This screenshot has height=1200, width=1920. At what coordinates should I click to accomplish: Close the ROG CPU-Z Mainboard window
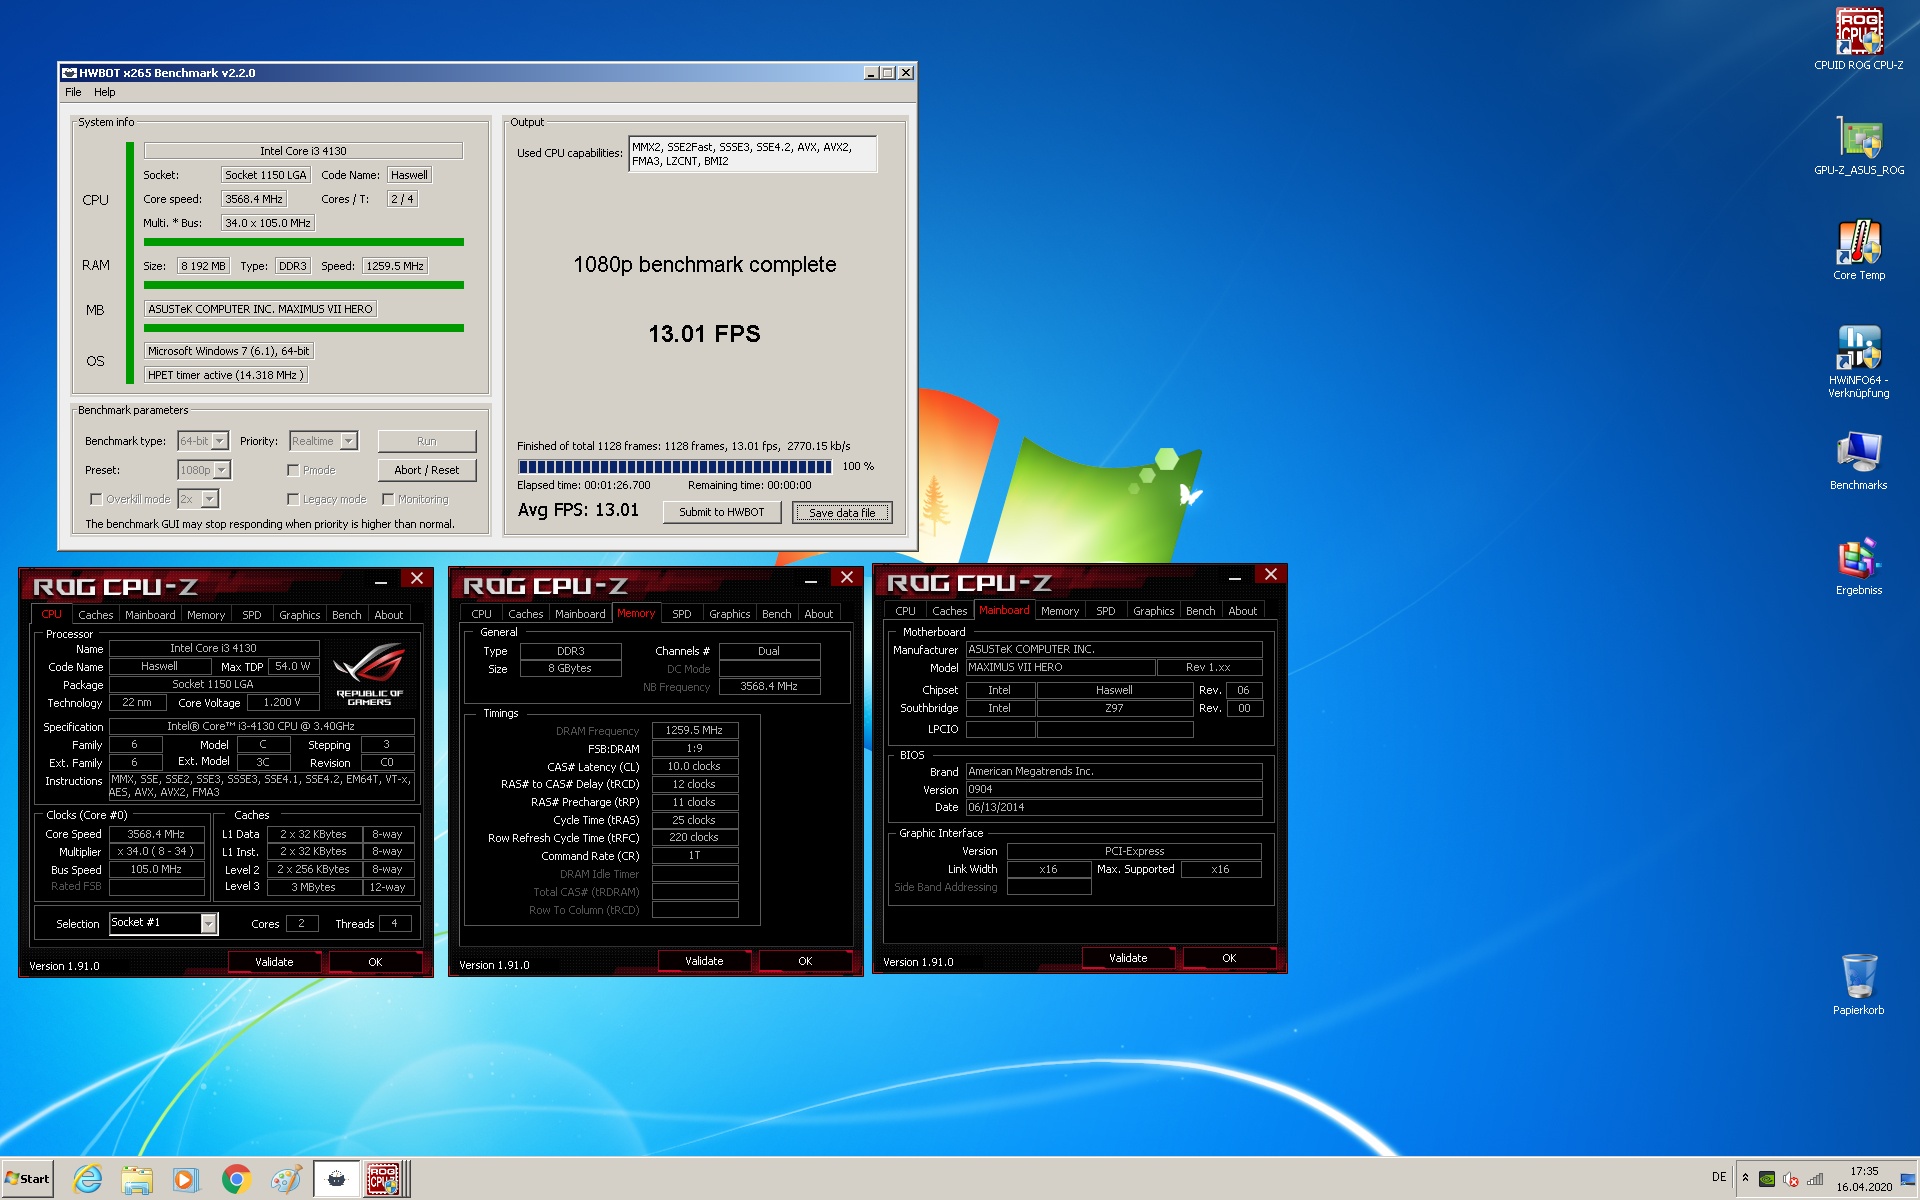point(1270,574)
